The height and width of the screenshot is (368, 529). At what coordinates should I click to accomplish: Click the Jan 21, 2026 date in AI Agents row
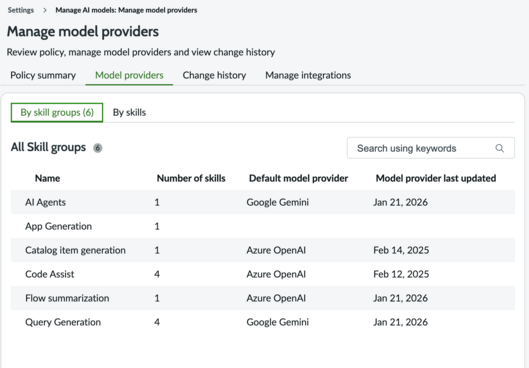click(x=400, y=202)
